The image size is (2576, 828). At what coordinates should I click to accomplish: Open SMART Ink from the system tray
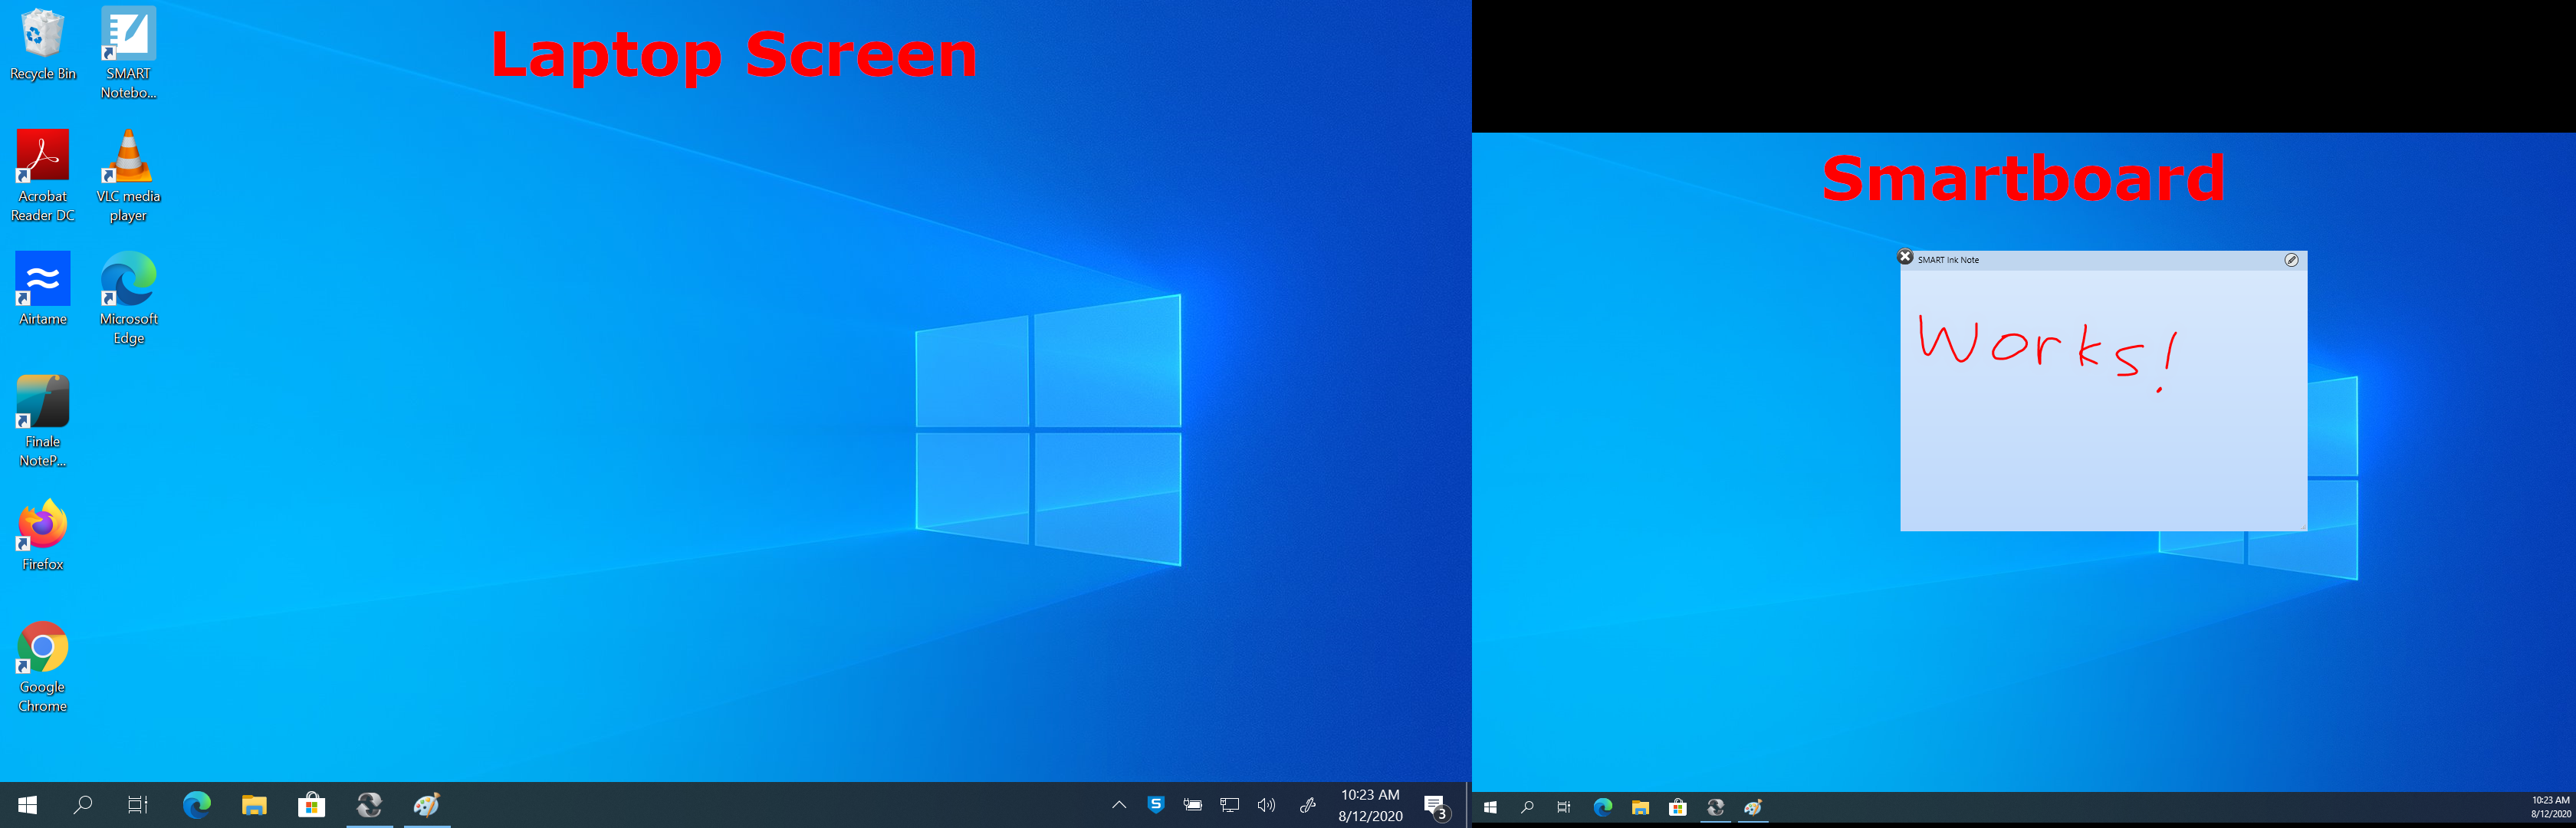point(1156,804)
